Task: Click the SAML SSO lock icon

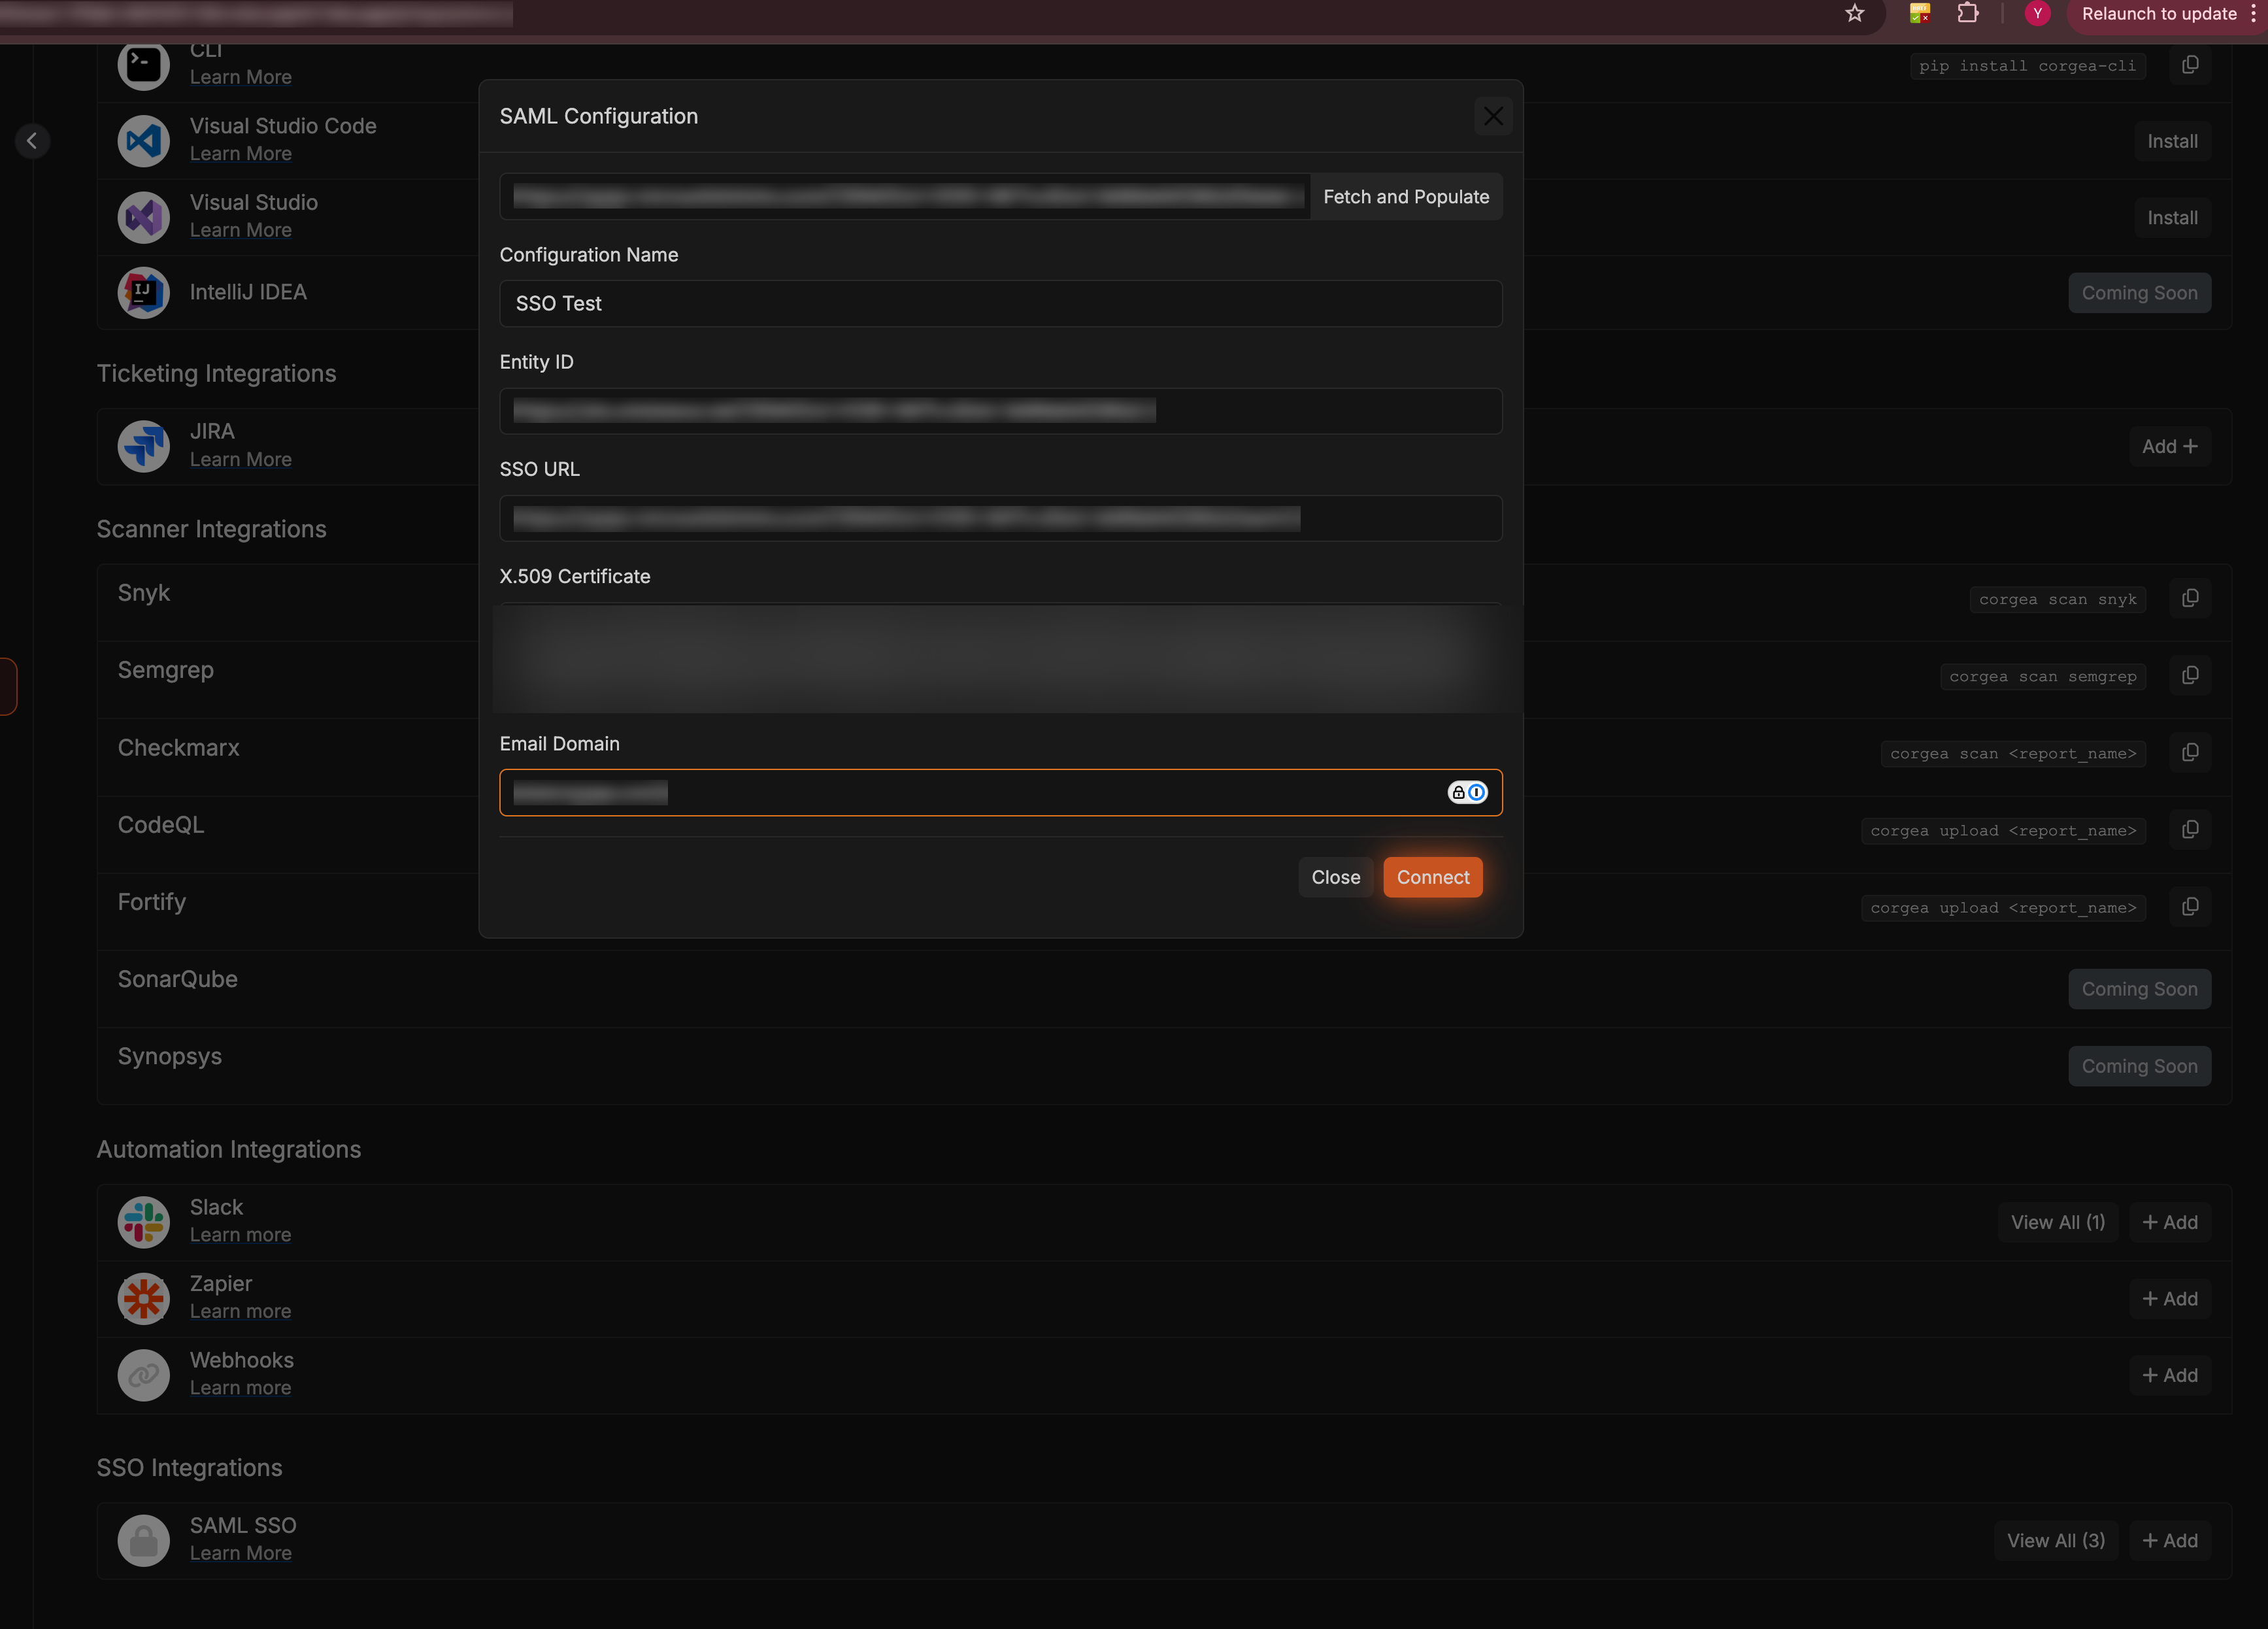Action: [x=143, y=1540]
